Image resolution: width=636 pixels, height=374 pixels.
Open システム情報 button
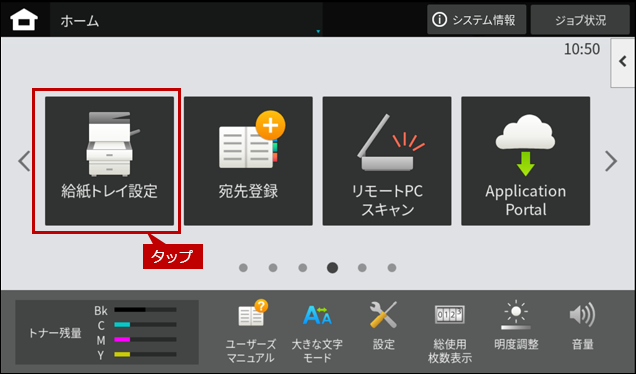coord(477,19)
